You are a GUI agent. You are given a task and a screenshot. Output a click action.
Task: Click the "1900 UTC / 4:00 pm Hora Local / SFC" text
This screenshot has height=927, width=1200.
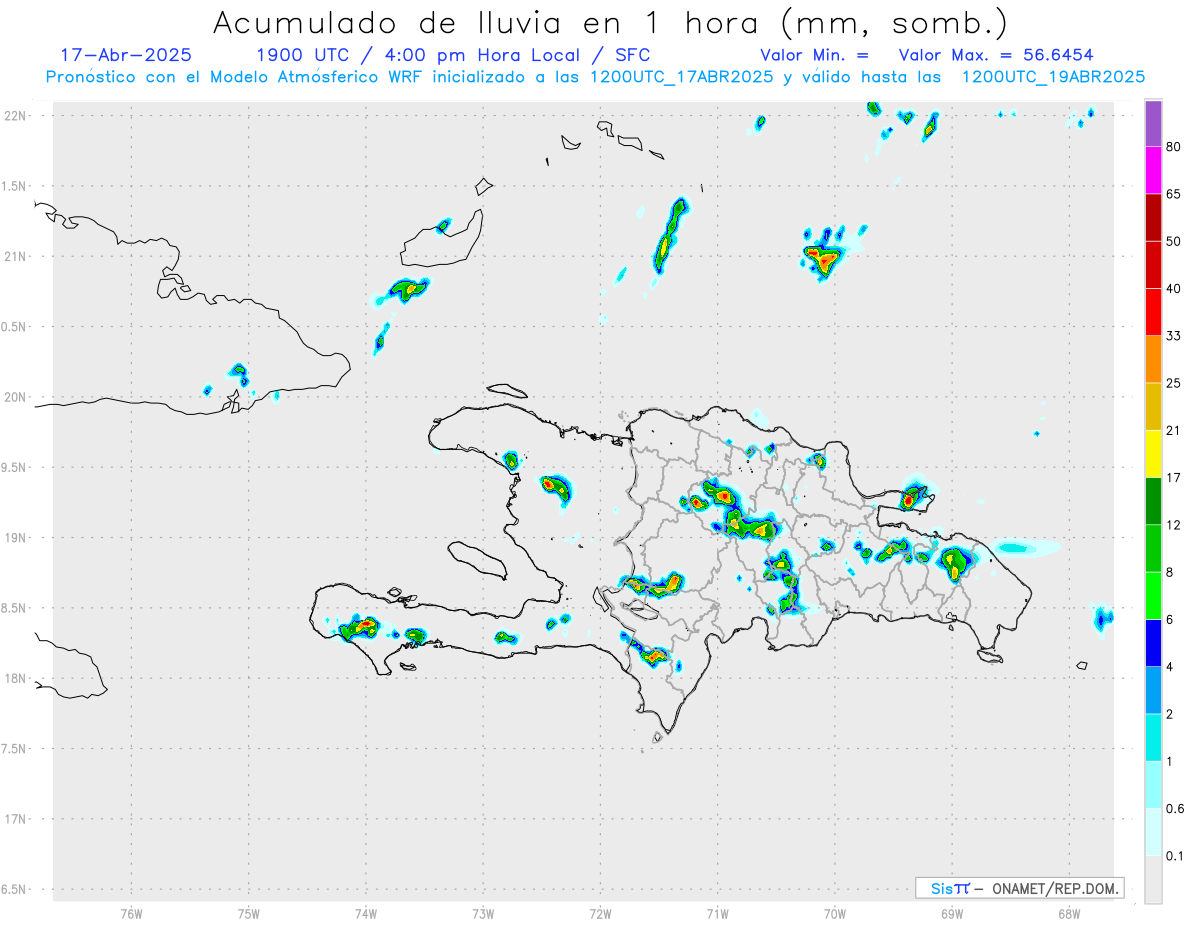pyautogui.click(x=453, y=55)
